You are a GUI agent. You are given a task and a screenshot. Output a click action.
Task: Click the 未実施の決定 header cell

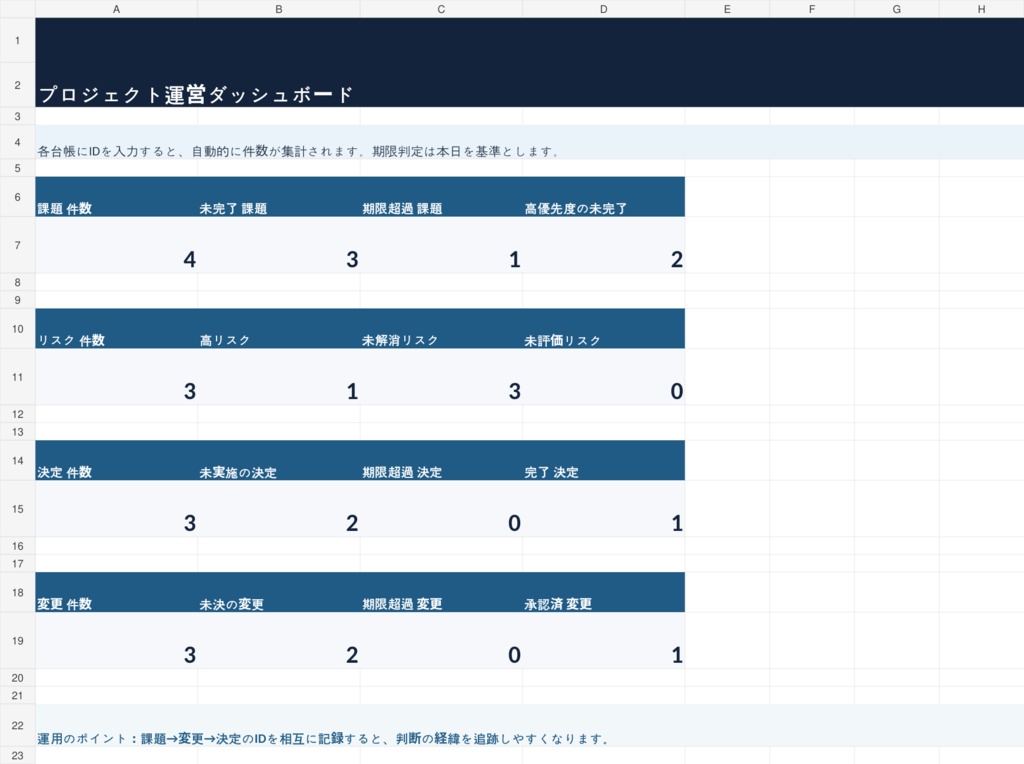click(279, 460)
